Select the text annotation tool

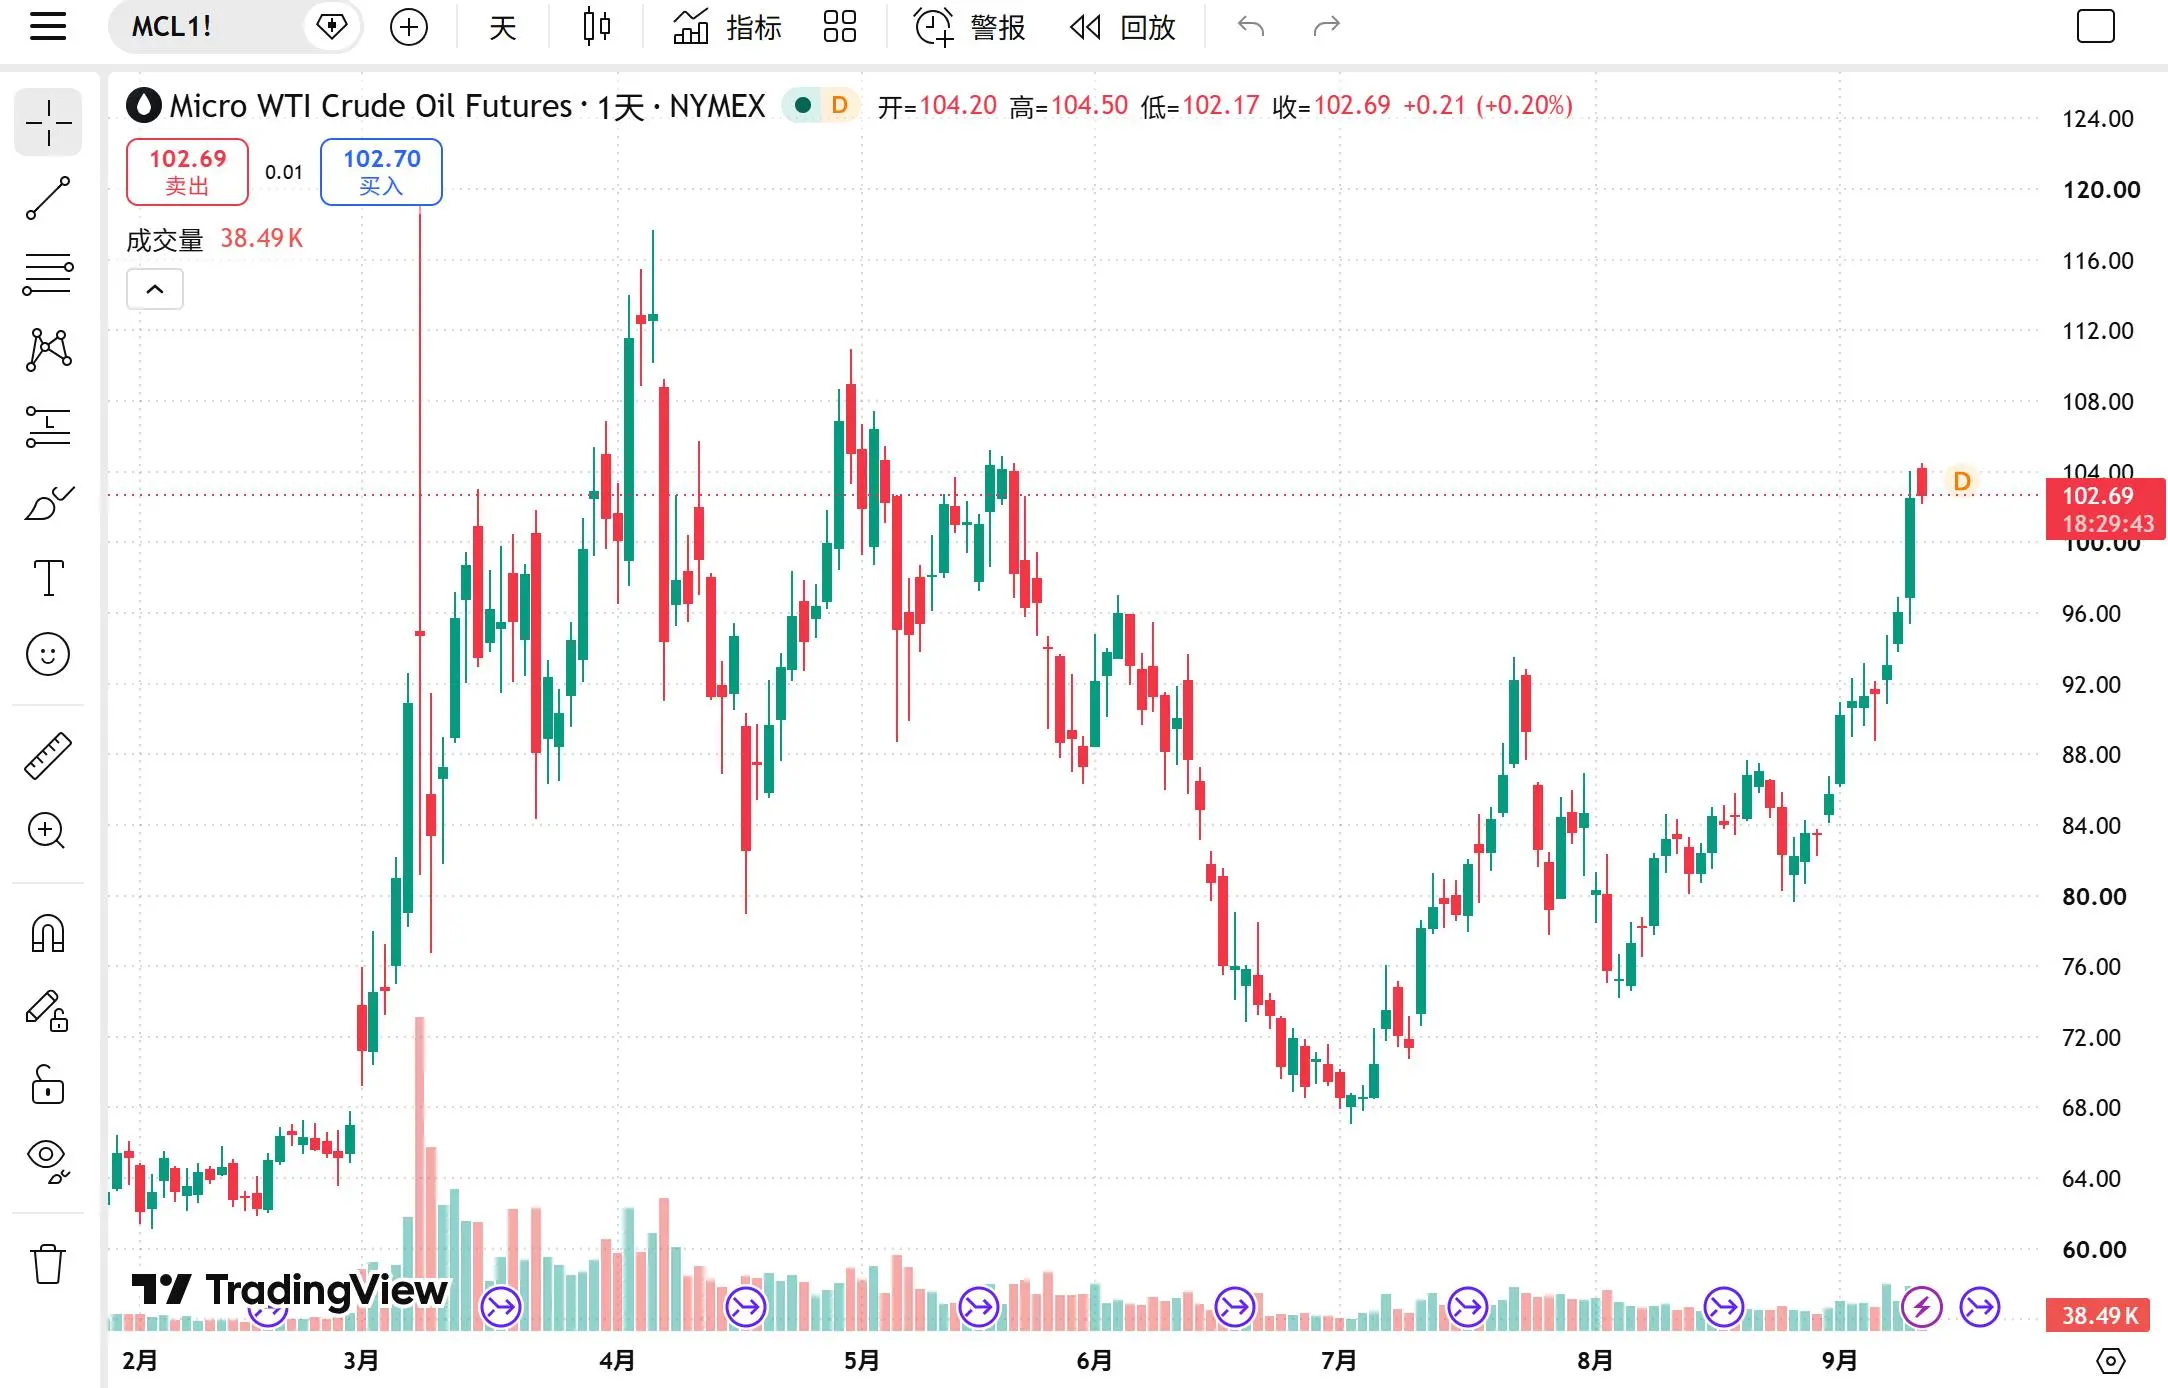pos(48,578)
